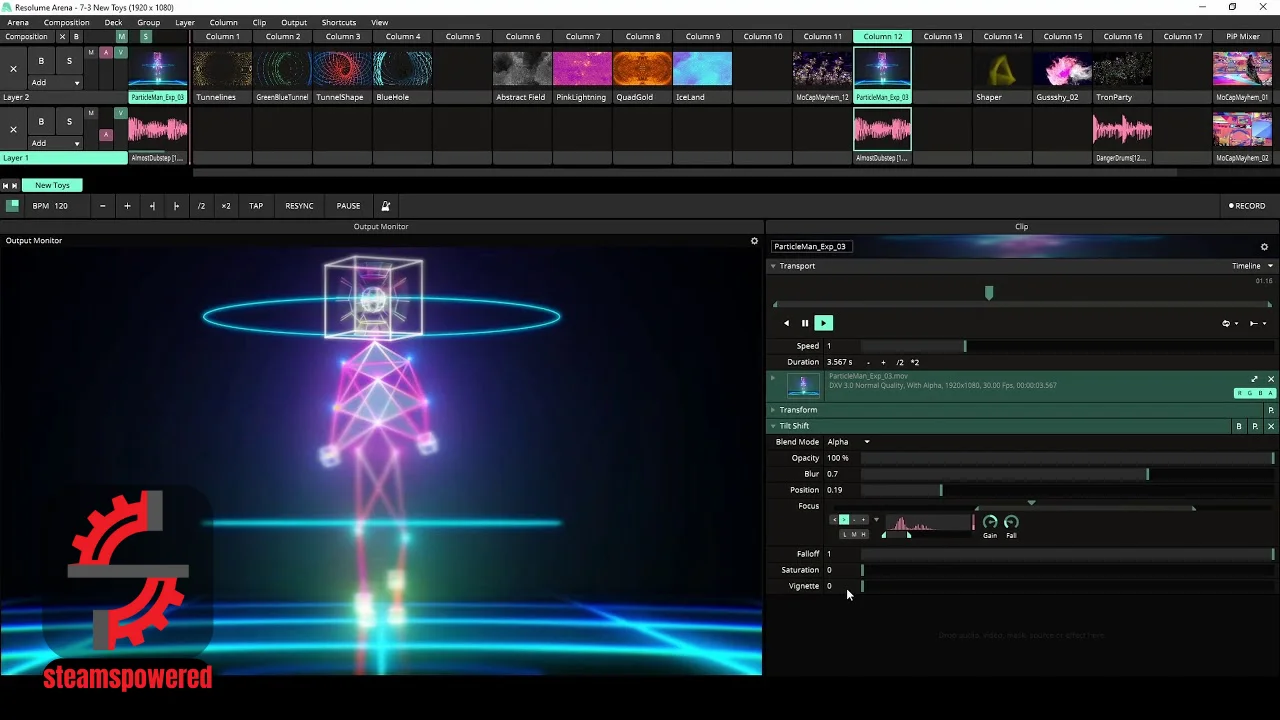Image resolution: width=1280 pixels, height=720 pixels.
Task: Trigger the PinkLightning clip thumbnail
Action: (582, 69)
